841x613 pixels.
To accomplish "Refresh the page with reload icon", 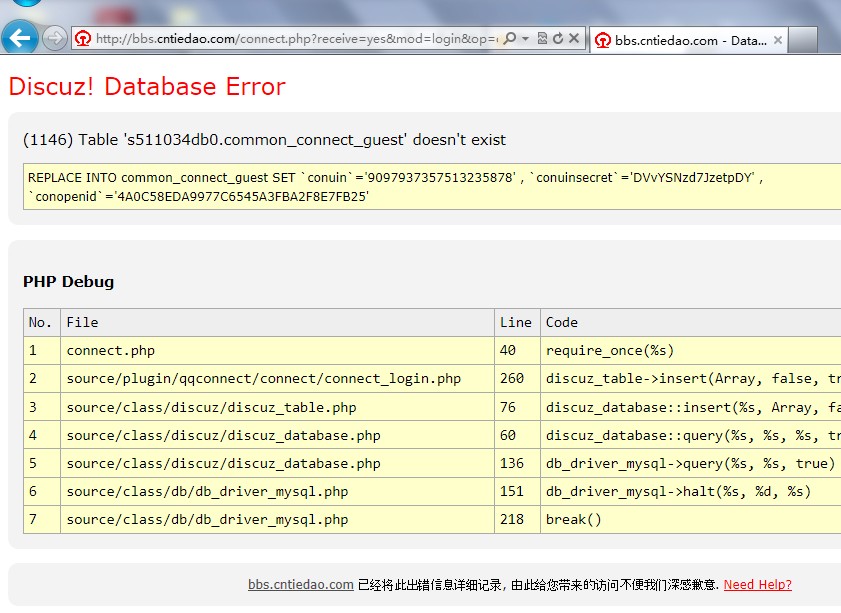I will (558, 39).
